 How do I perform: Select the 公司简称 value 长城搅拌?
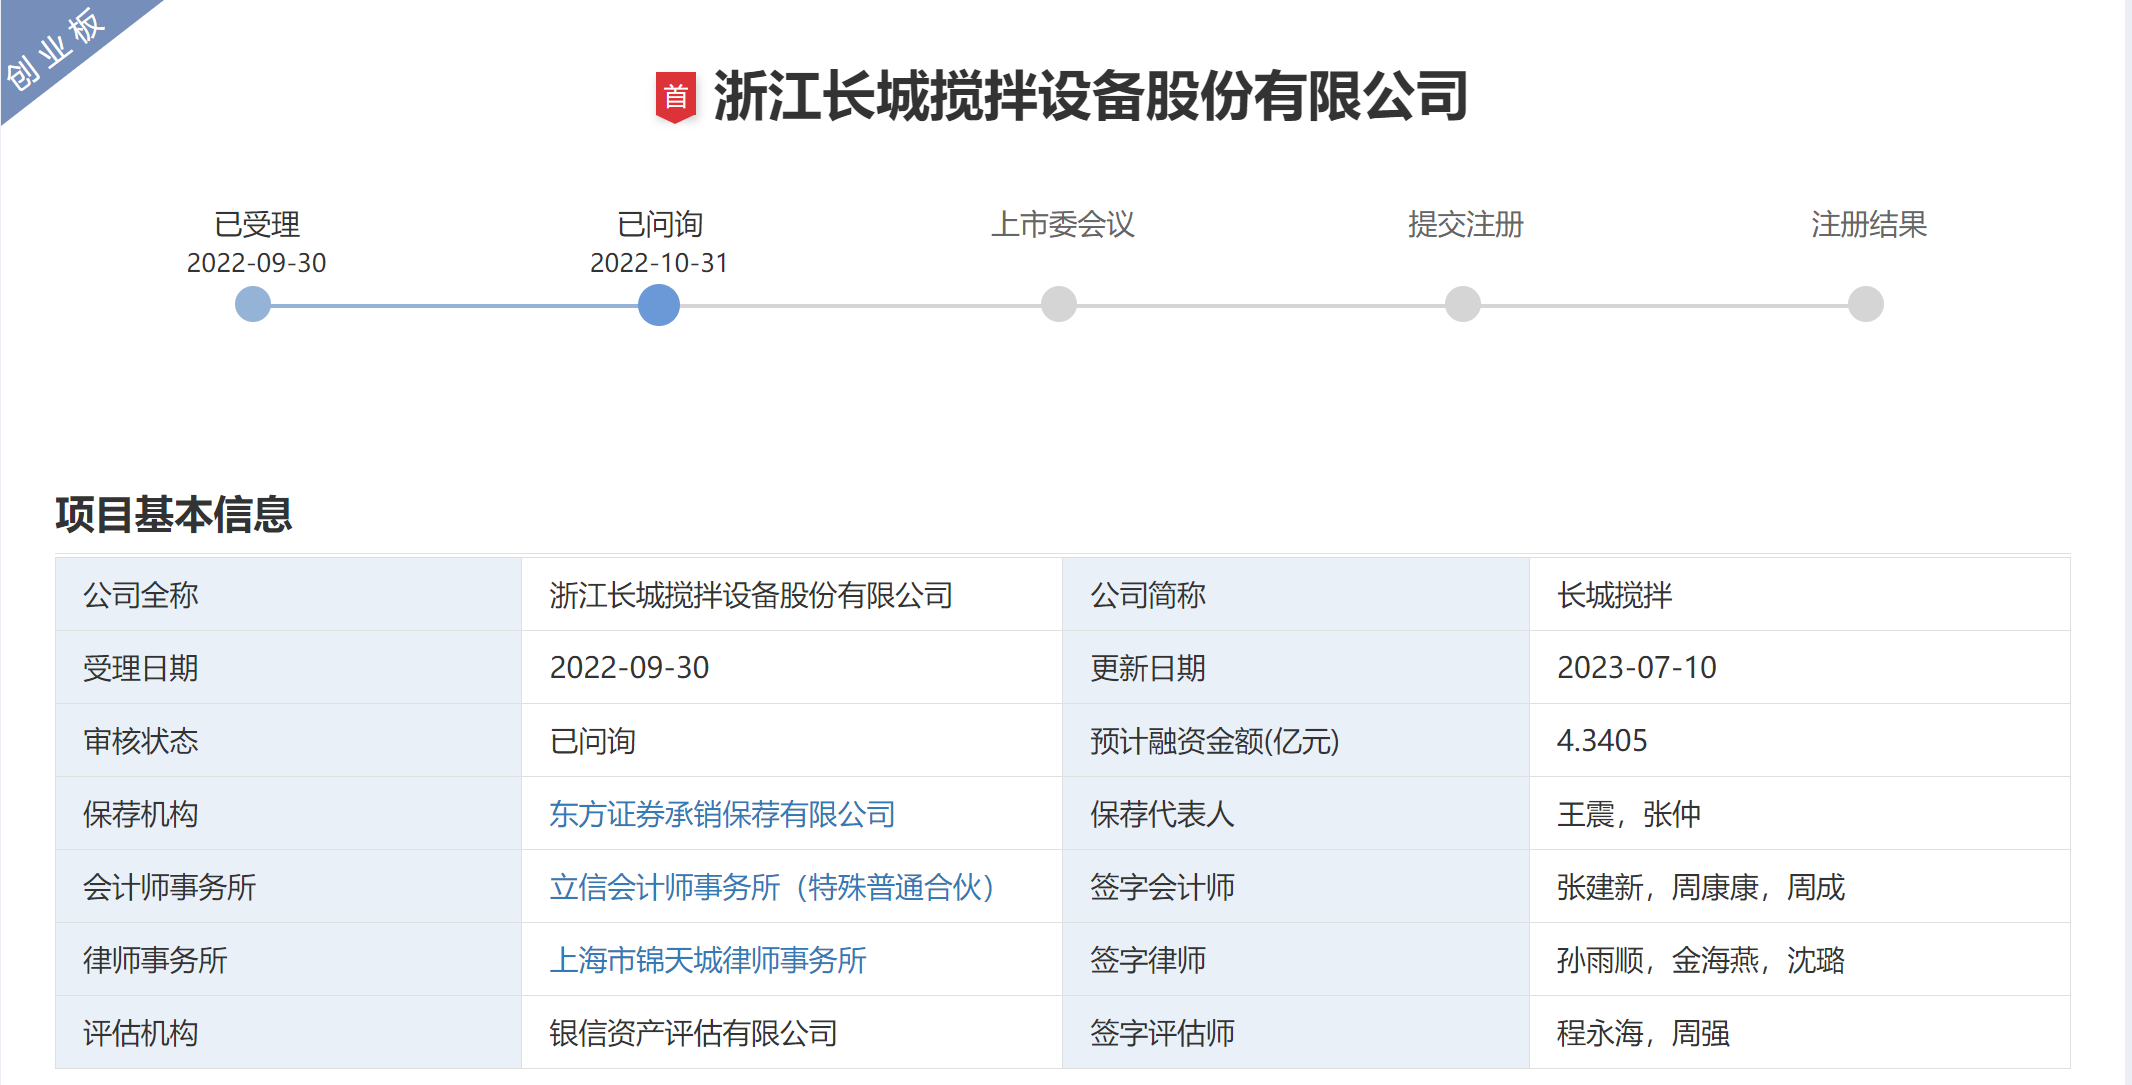coord(1610,594)
